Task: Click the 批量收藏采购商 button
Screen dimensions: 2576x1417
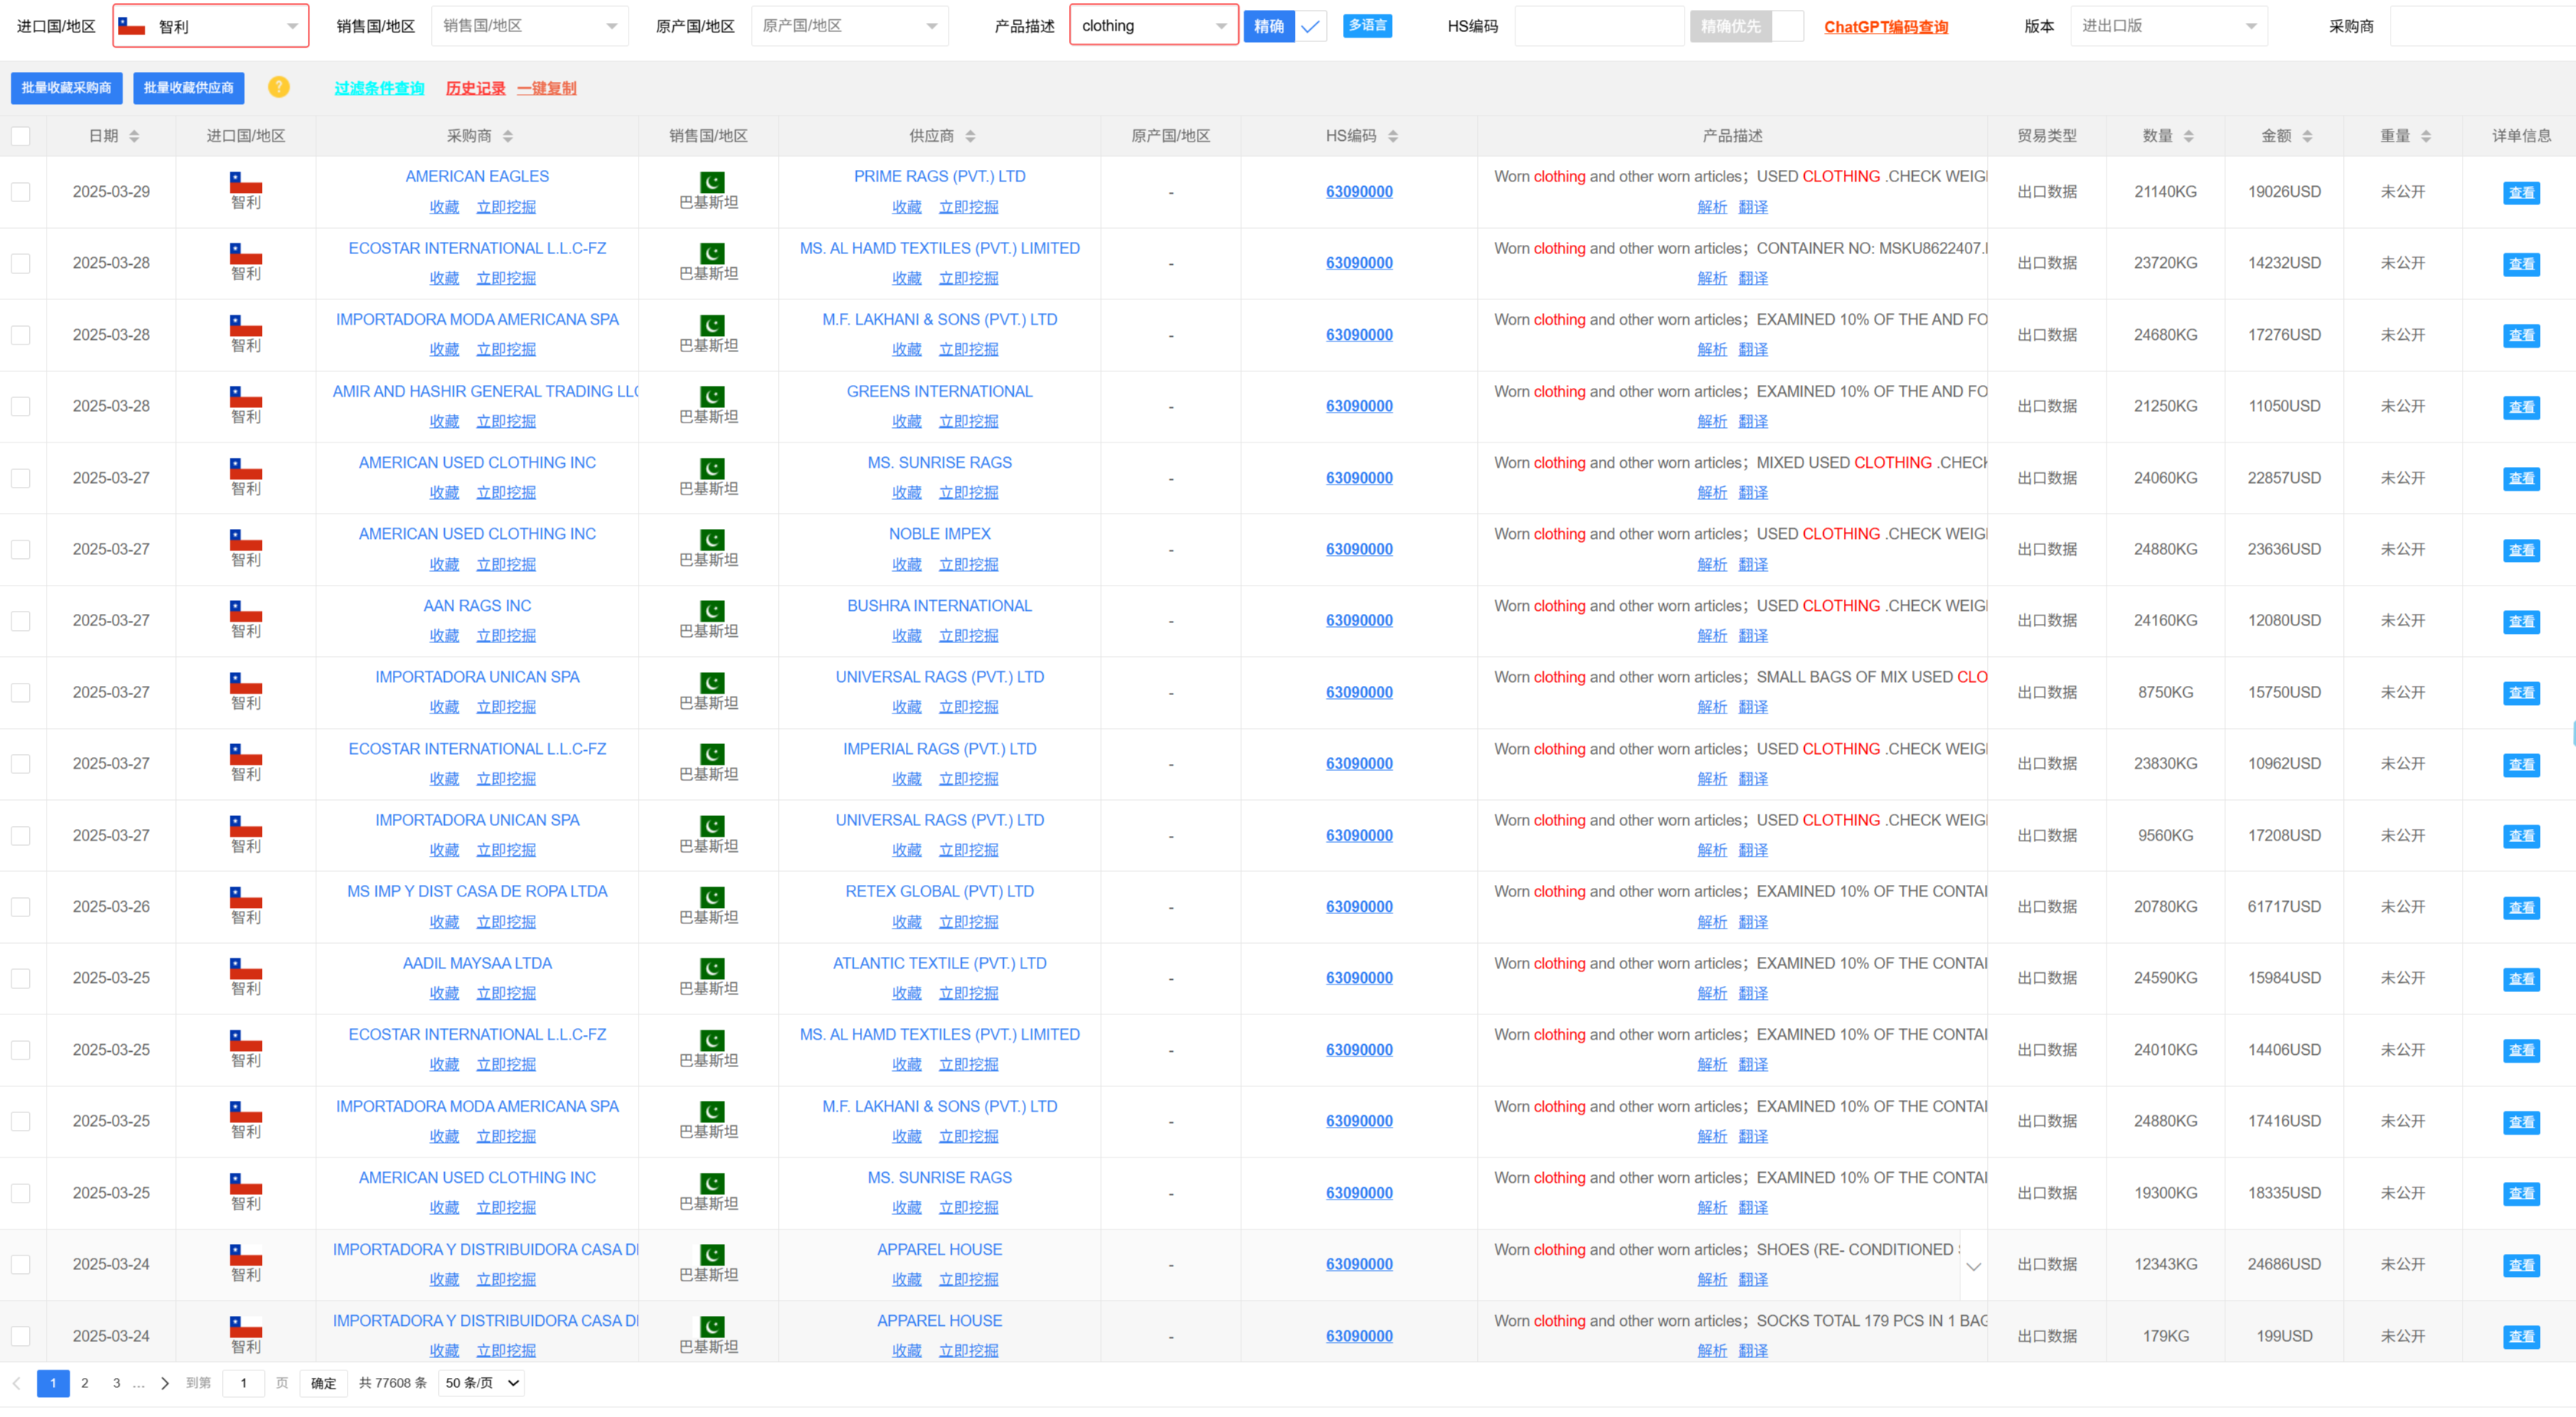Action: pos(67,88)
